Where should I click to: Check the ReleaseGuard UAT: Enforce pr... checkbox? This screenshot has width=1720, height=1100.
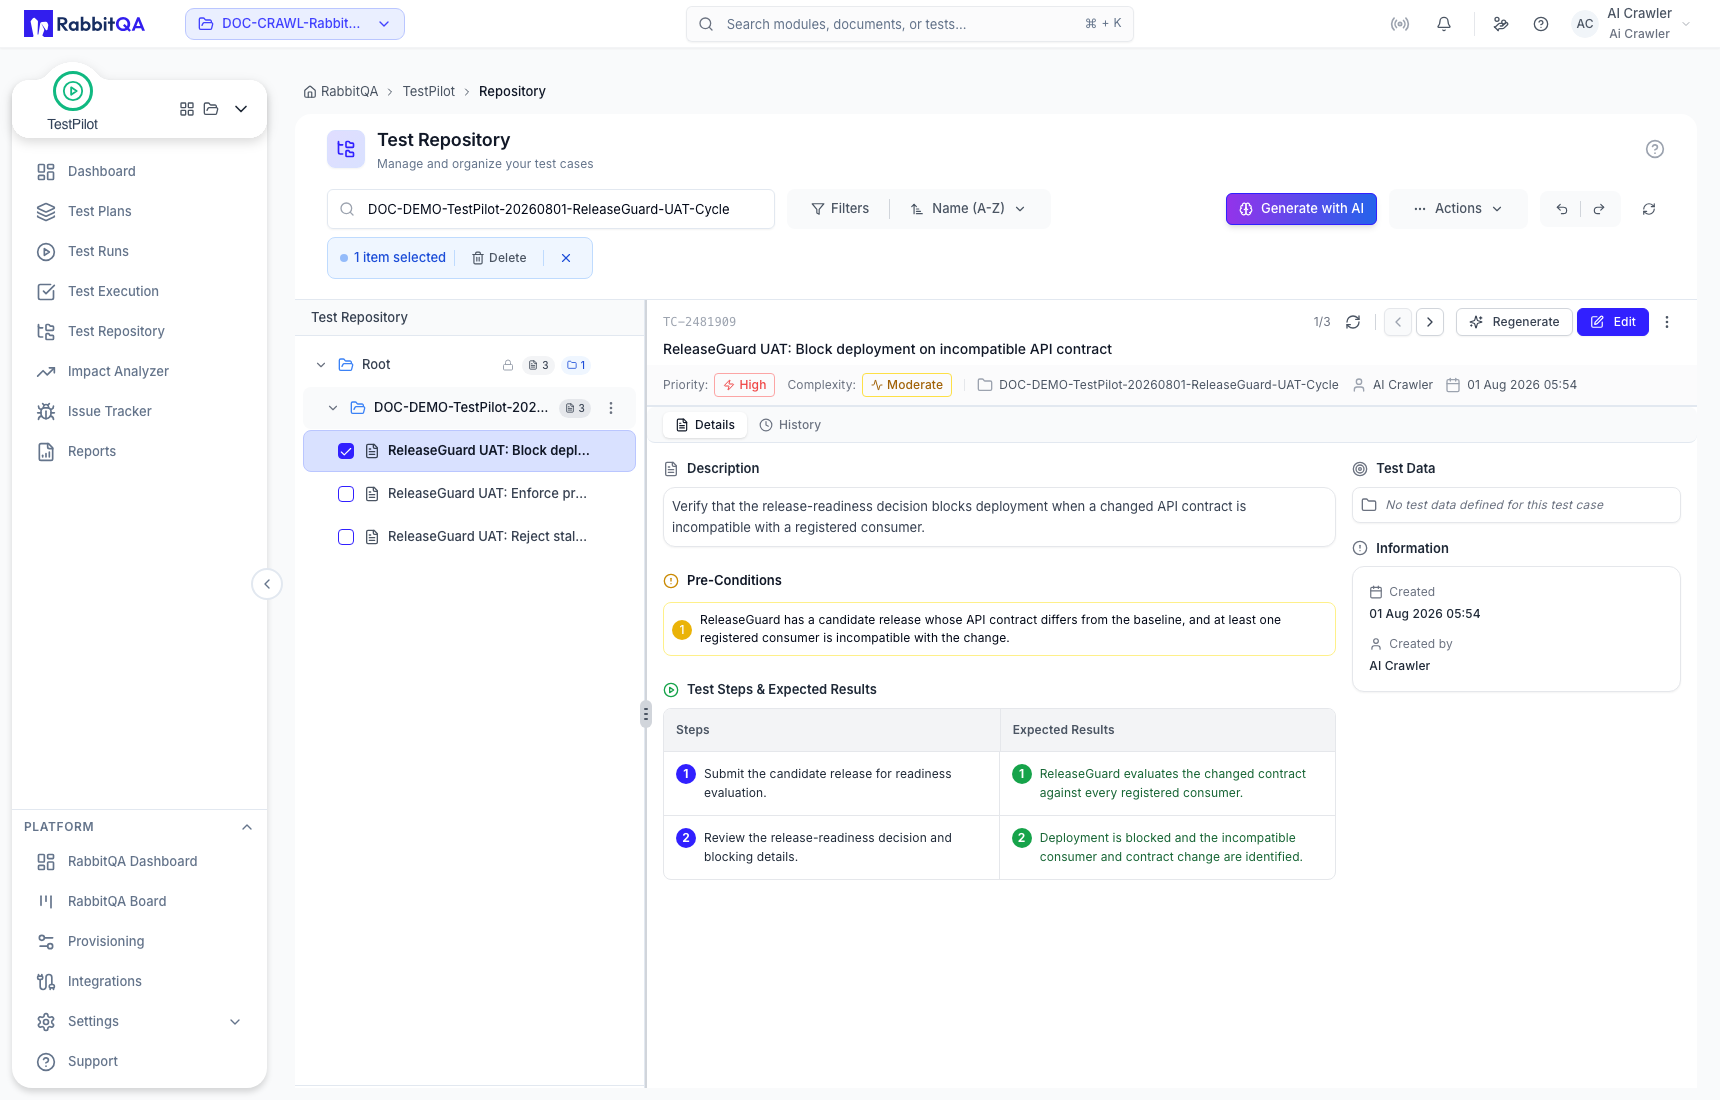pyautogui.click(x=346, y=494)
